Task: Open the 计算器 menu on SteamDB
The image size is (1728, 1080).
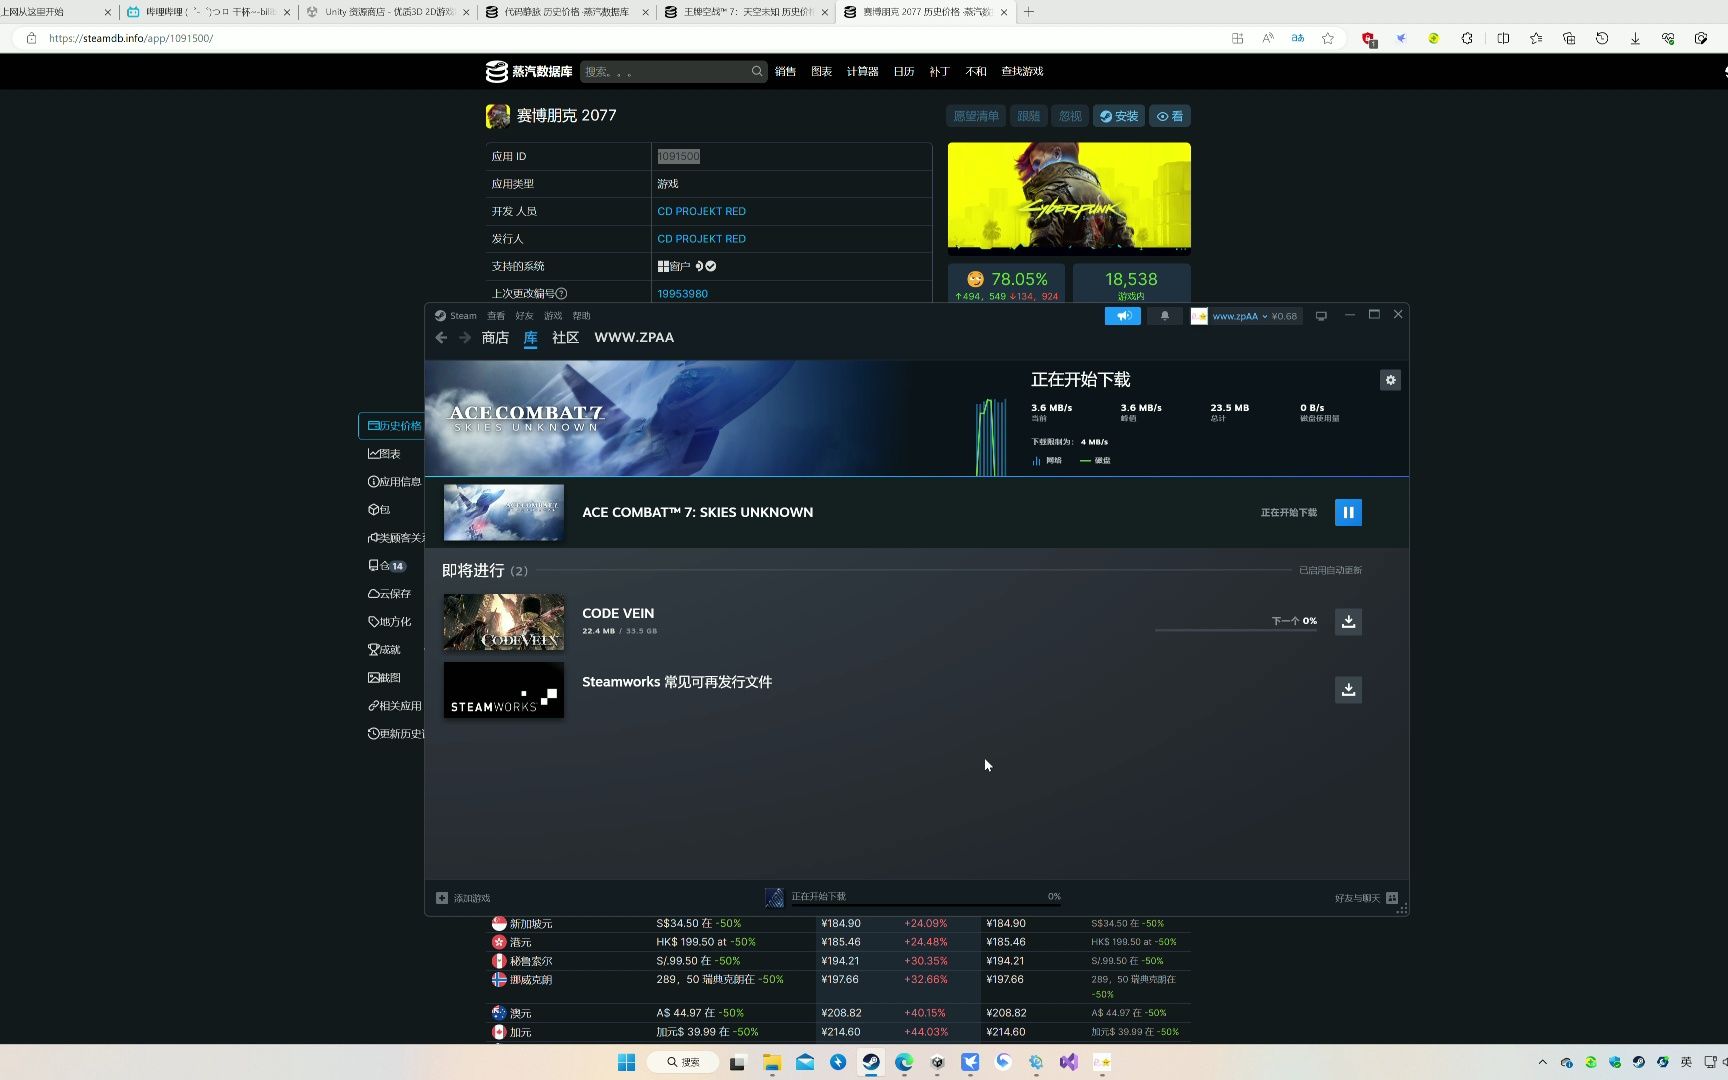Action: 862,72
